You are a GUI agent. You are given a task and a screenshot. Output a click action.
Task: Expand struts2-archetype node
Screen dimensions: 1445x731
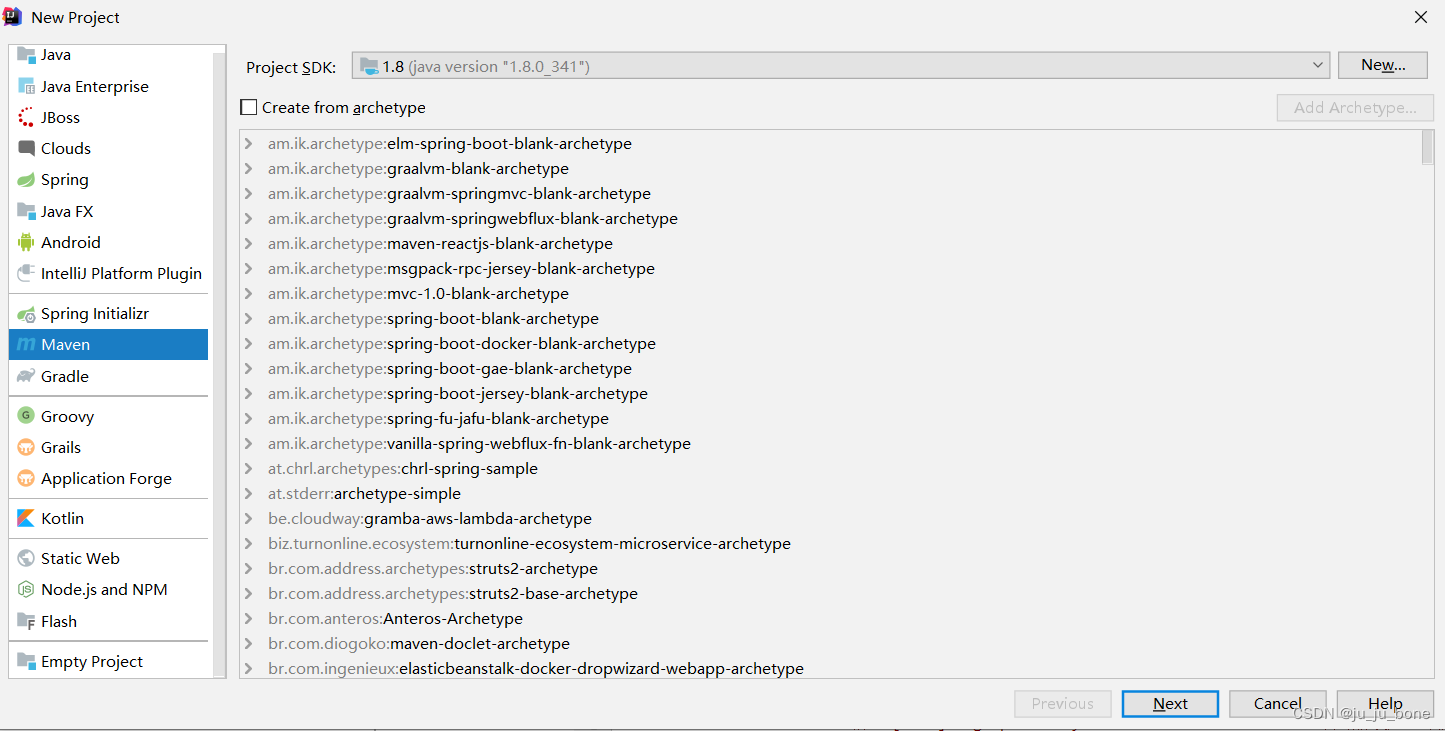click(248, 568)
